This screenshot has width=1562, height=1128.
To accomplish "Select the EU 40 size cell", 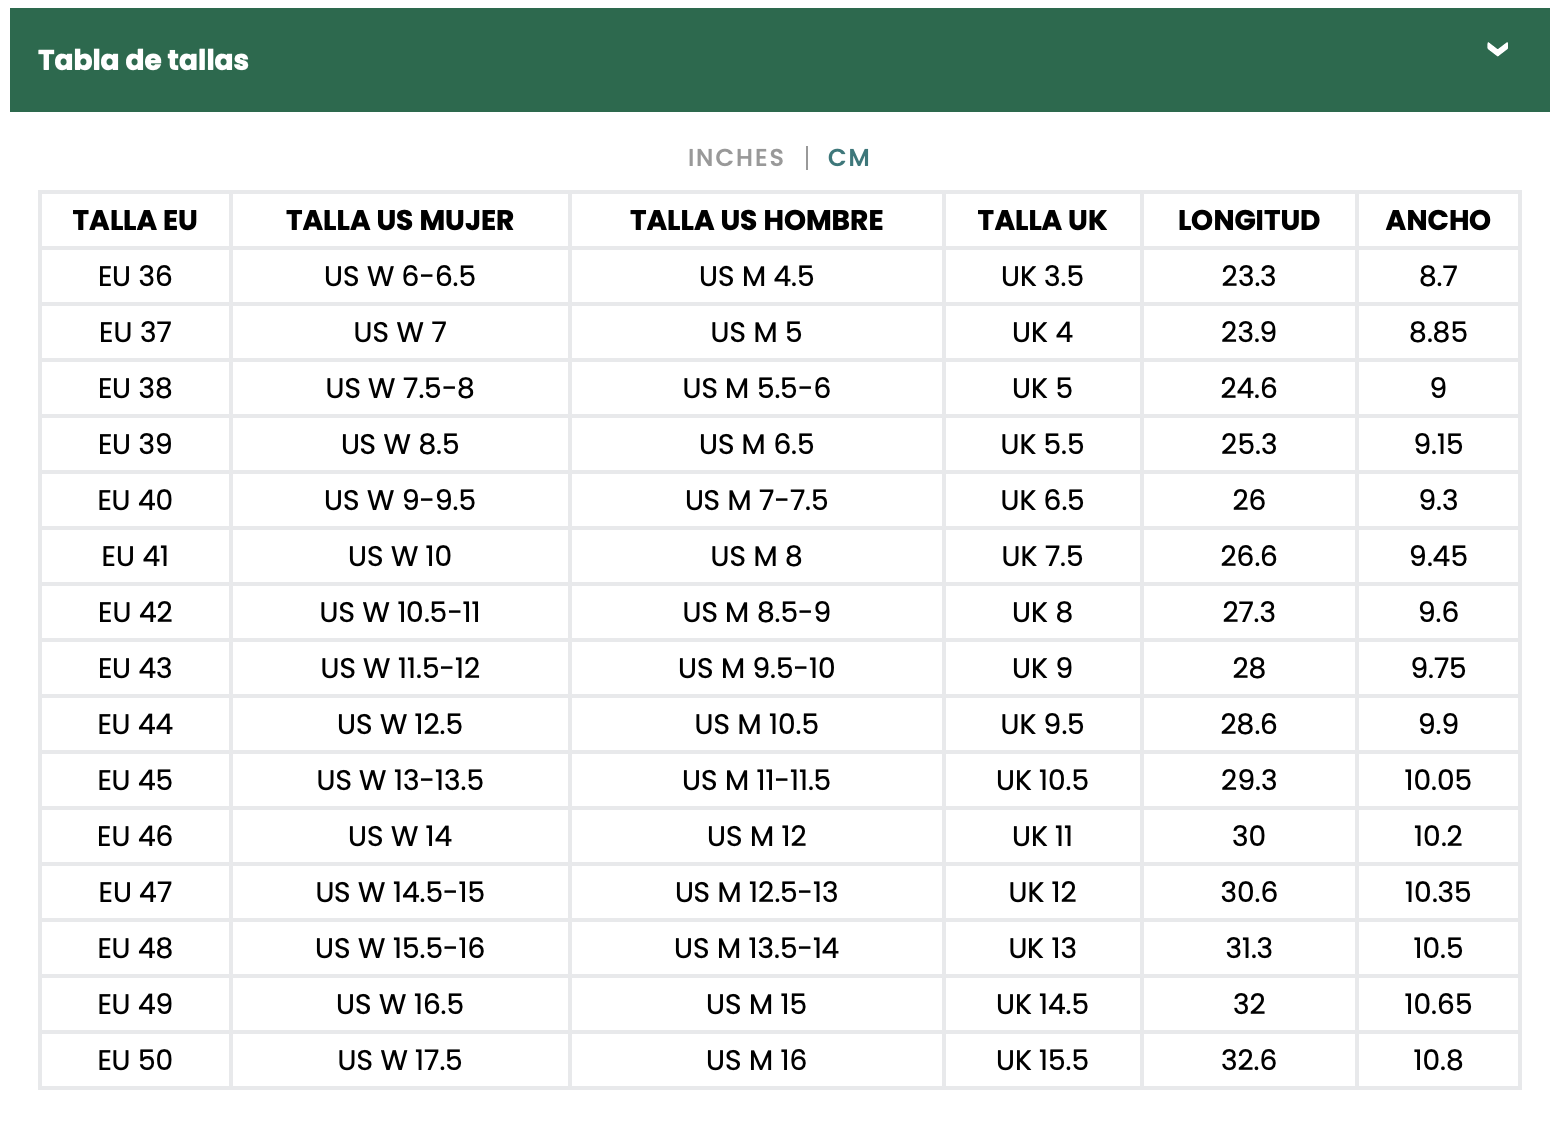I will 135,500.
